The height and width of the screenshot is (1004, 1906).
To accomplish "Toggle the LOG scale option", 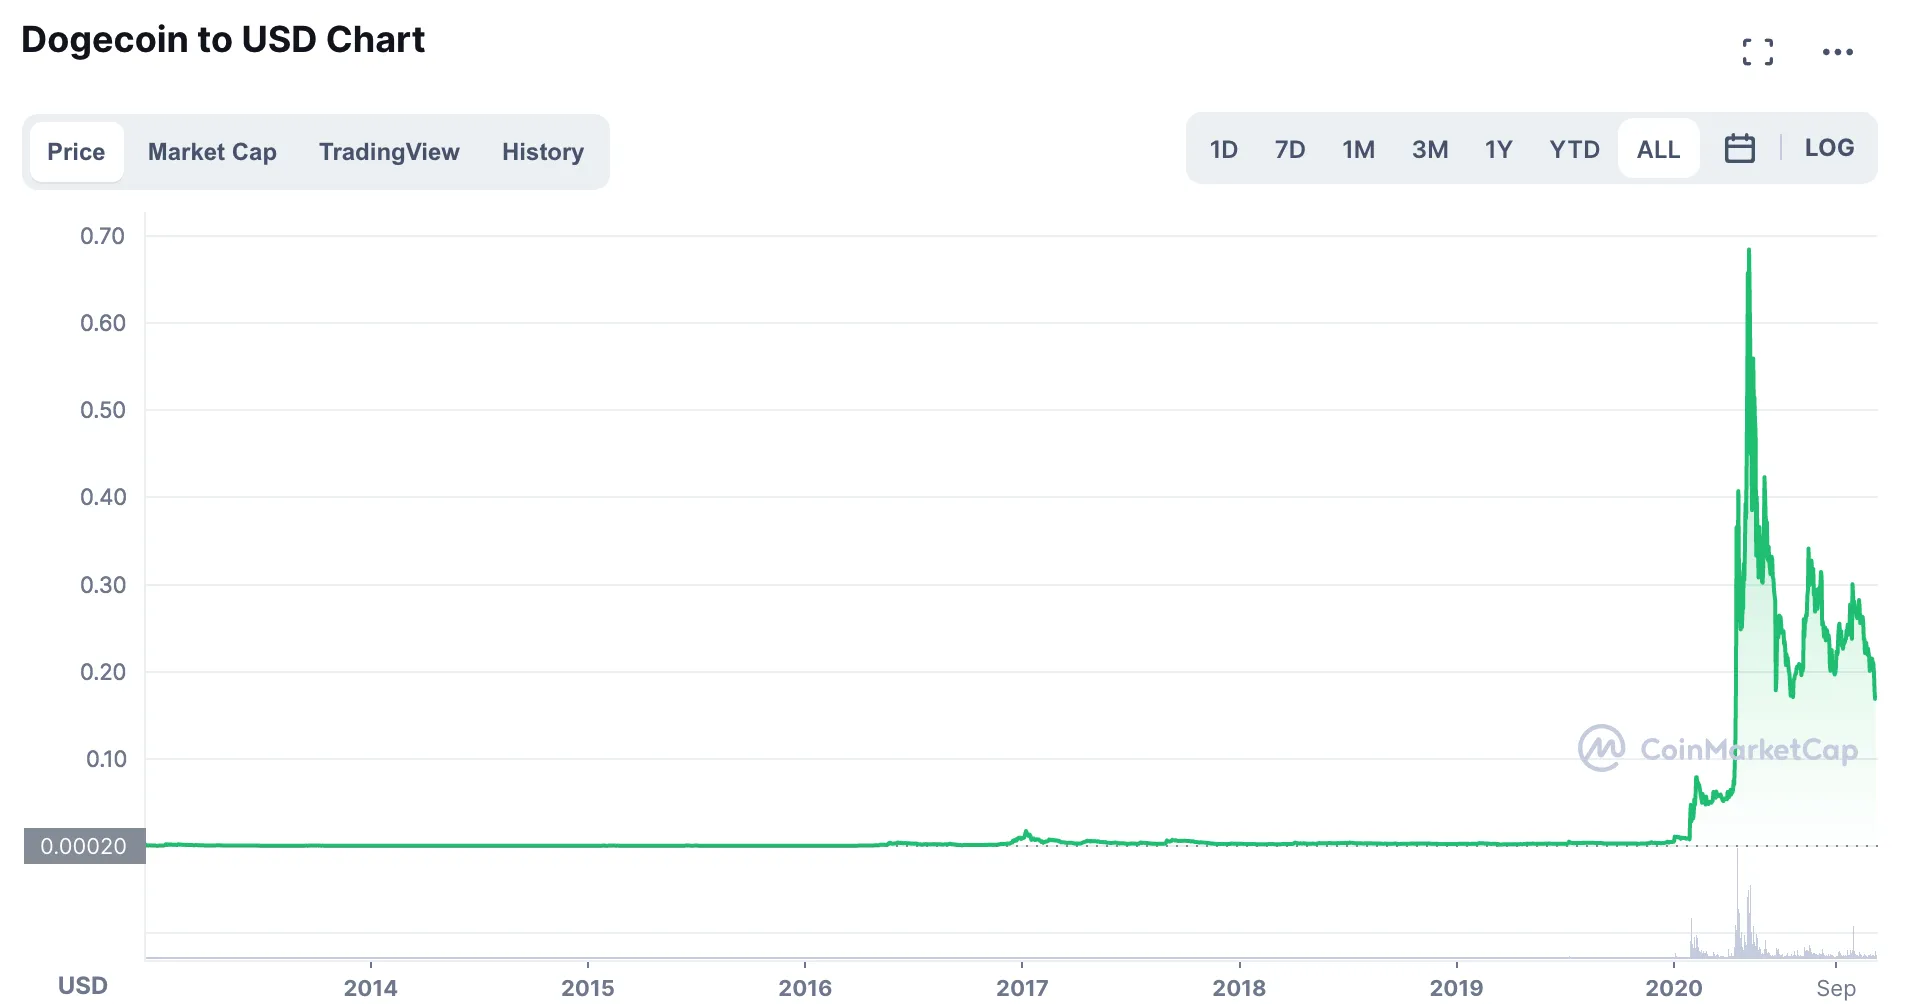I will pos(1829,148).
